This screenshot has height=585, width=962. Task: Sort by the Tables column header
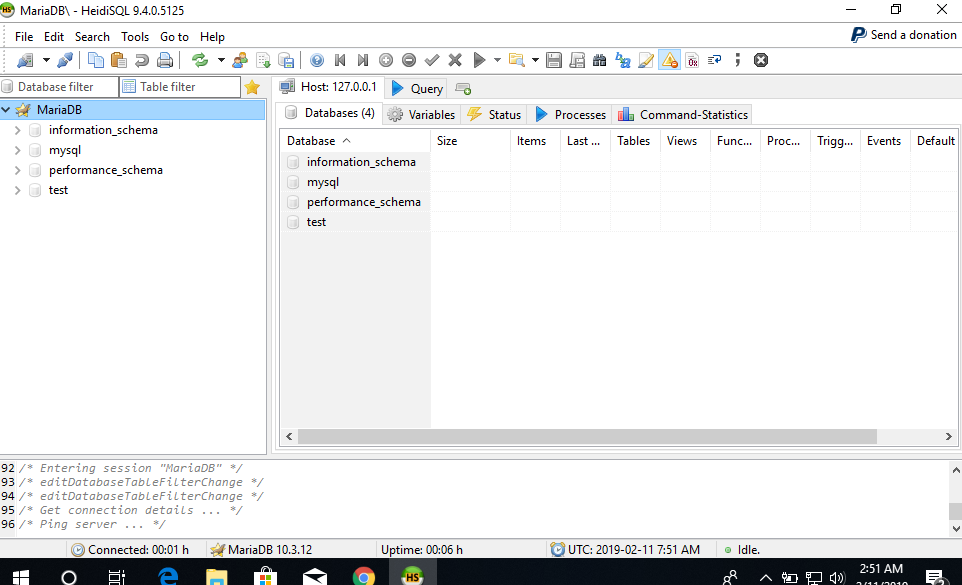point(635,141)
